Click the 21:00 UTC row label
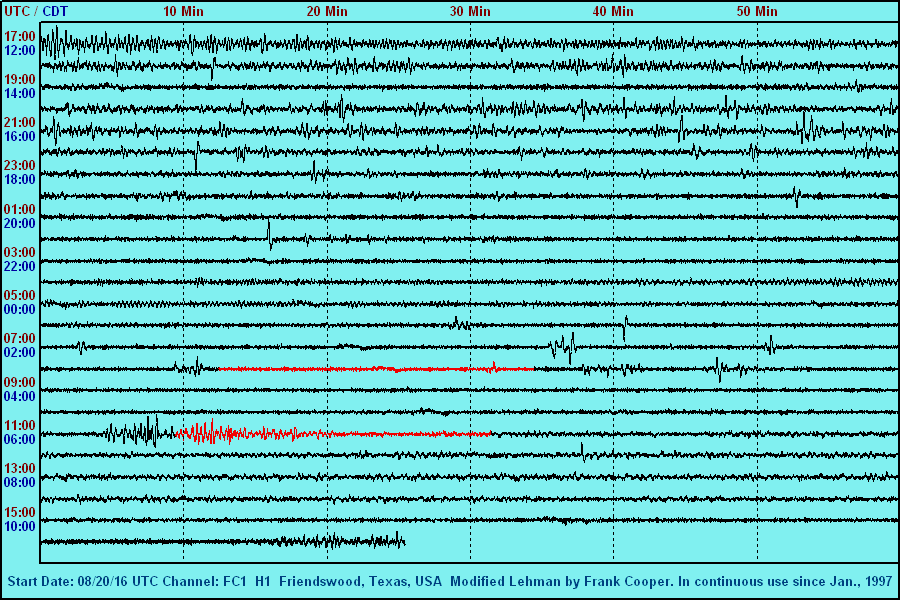The height and width of the screenshot is (600, 900). (20, 122)
